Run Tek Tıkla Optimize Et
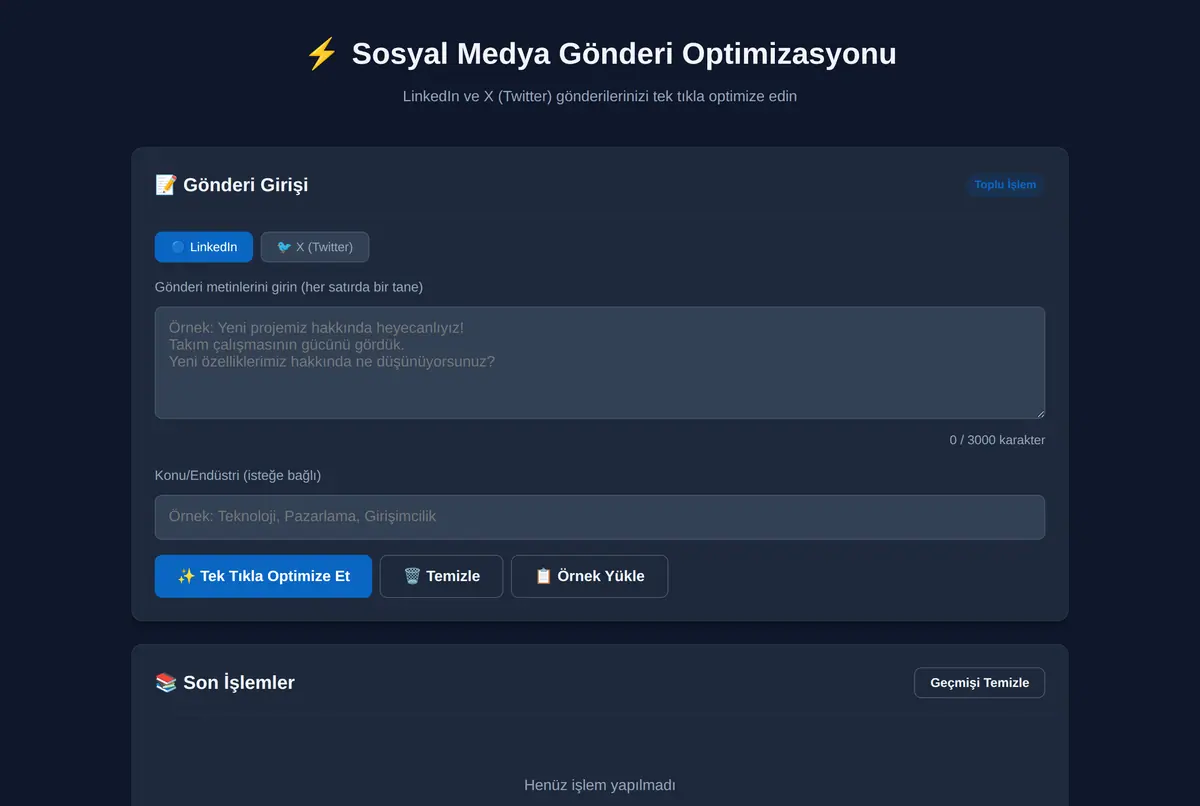This screenshot has height=806, width=1200. [x=263, y=576]
